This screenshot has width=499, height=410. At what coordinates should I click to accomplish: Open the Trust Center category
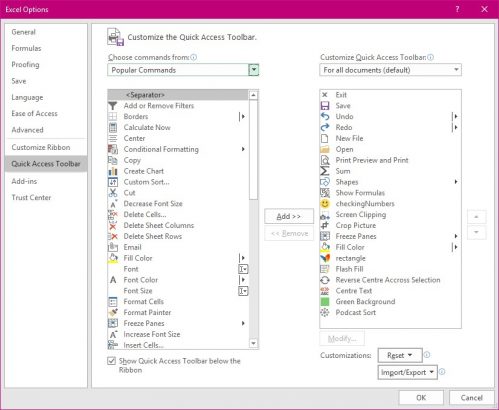(x=31, y=197)
